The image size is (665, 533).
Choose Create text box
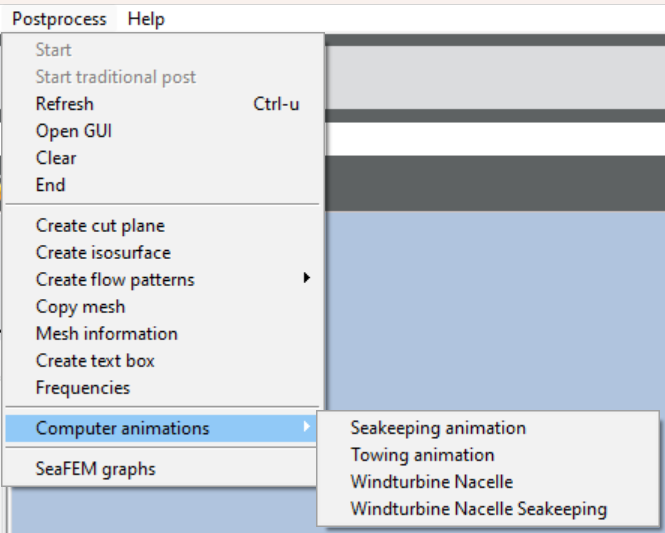(x=162, y=361)
